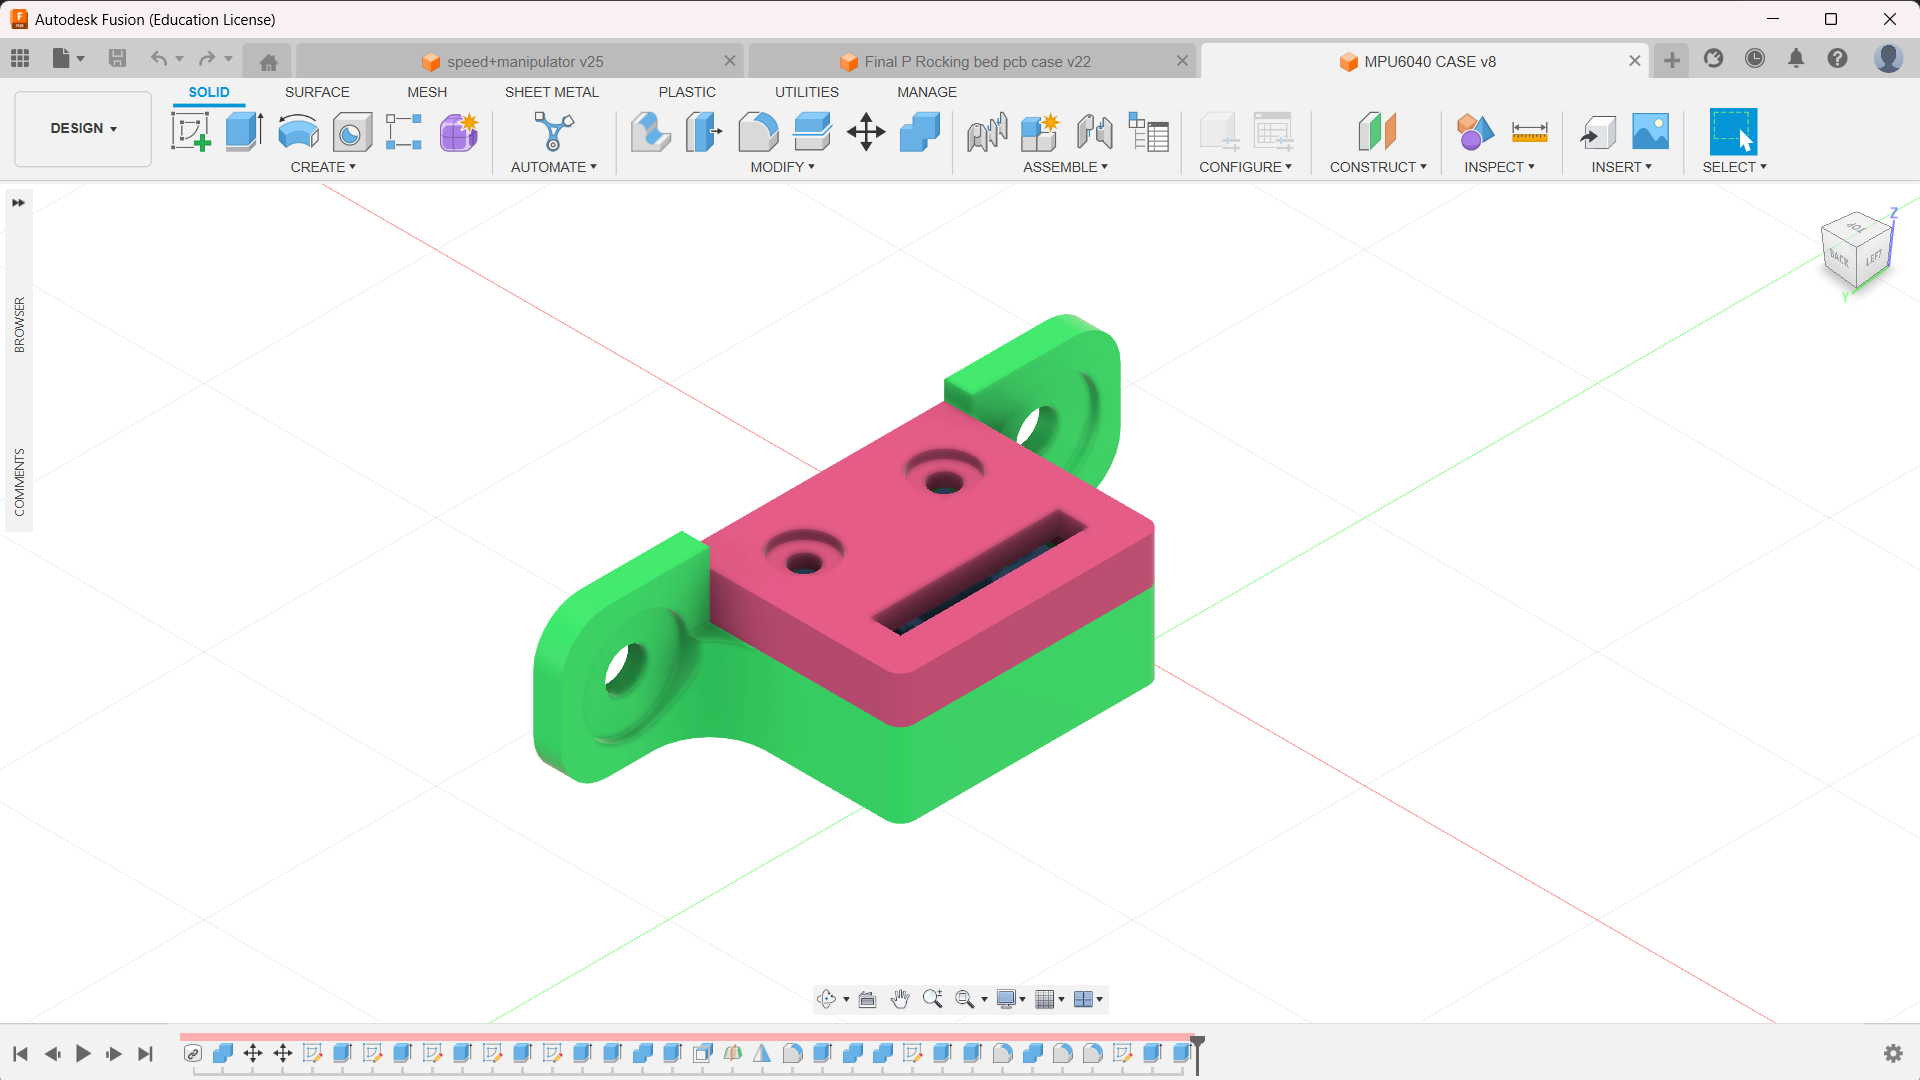Click the Joint icon in Assemble

[1094, 132]
